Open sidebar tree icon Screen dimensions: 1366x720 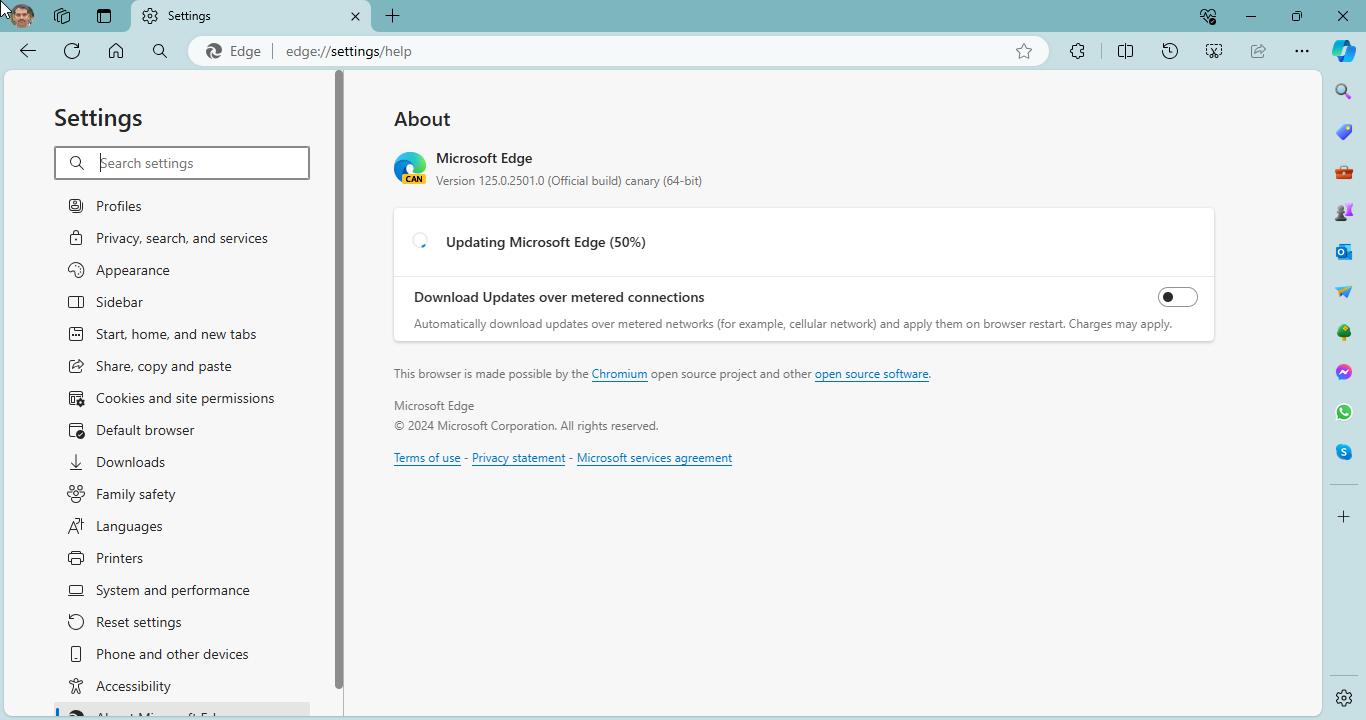(x=1344, y=332)
